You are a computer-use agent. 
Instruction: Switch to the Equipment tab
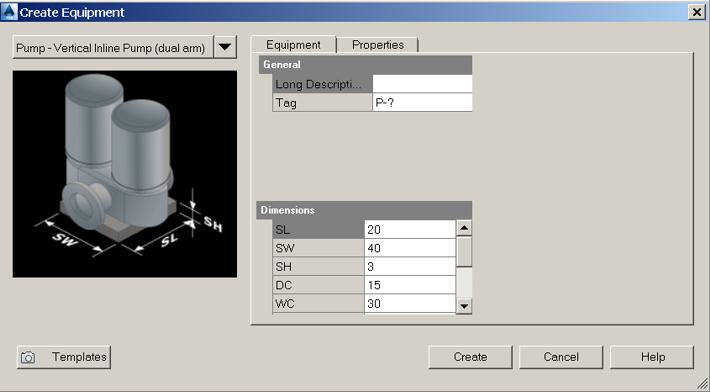pos(293,45)
